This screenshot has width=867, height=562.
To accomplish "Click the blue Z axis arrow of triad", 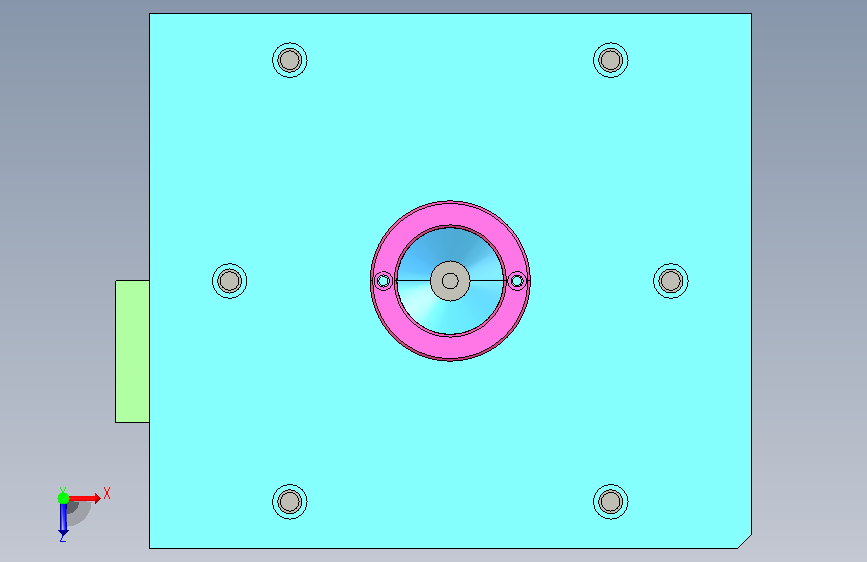I will point(63,520).
